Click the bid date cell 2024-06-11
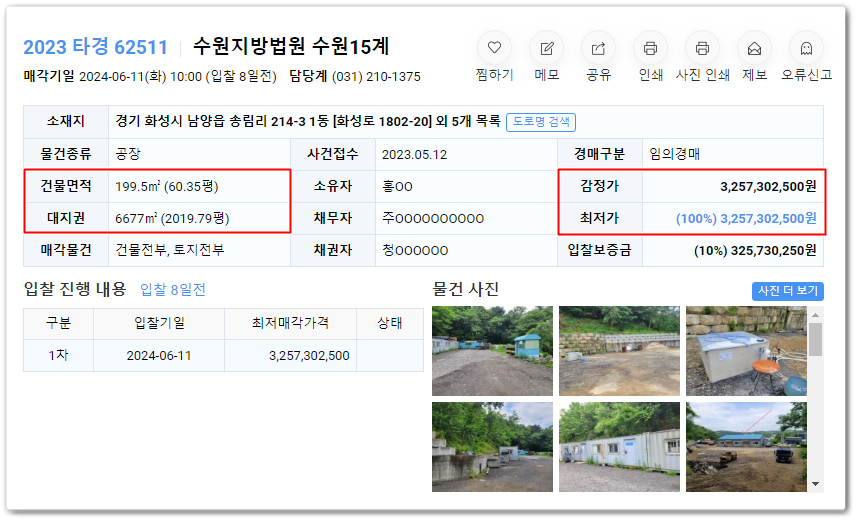This screenshot has height=522, width=858. tap(159, 356)
